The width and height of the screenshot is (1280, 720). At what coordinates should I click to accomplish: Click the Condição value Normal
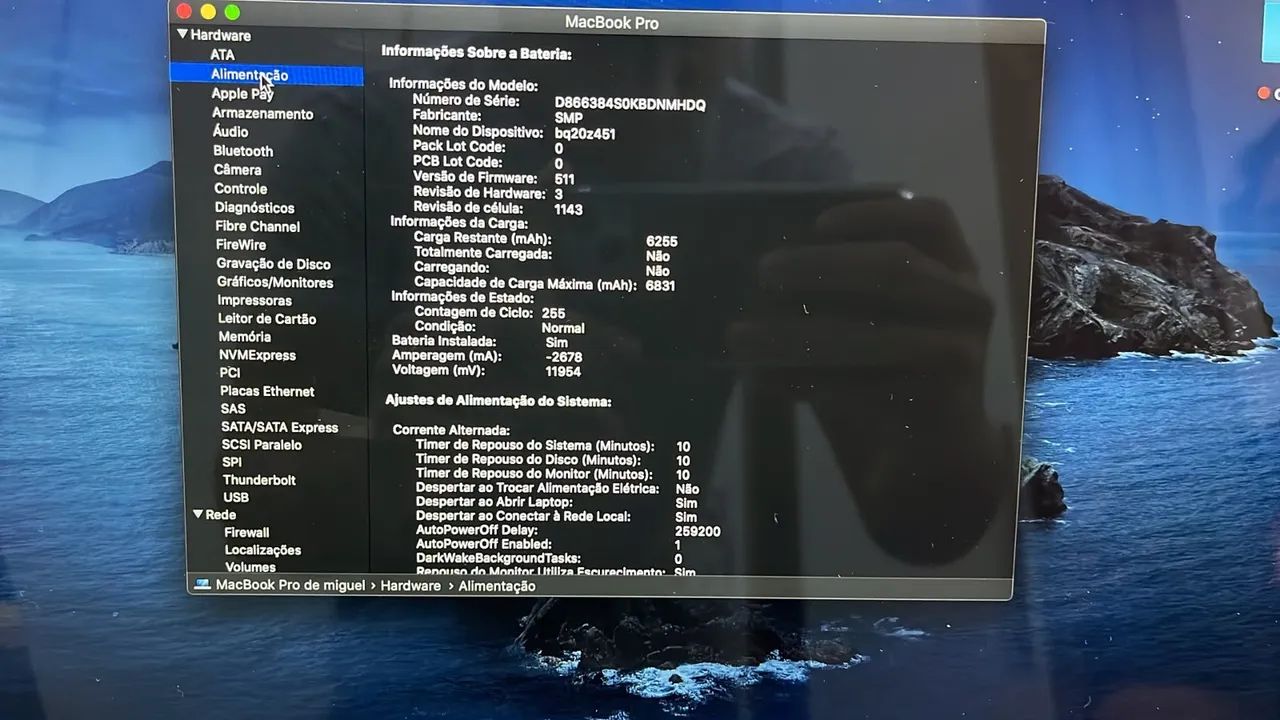coord(563,328)
